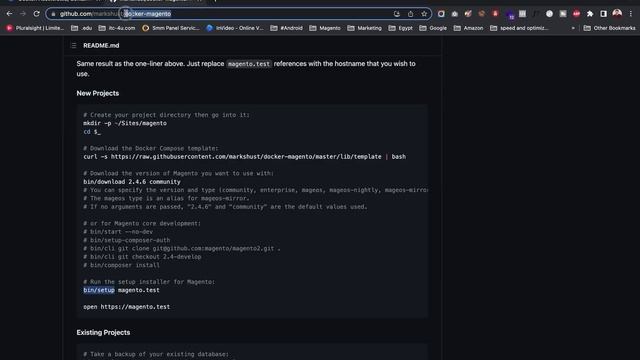The image size is (640, 360).
Task: Open the Chrome profile avatar
Action: pyautogui.click(x=617, y=14)
